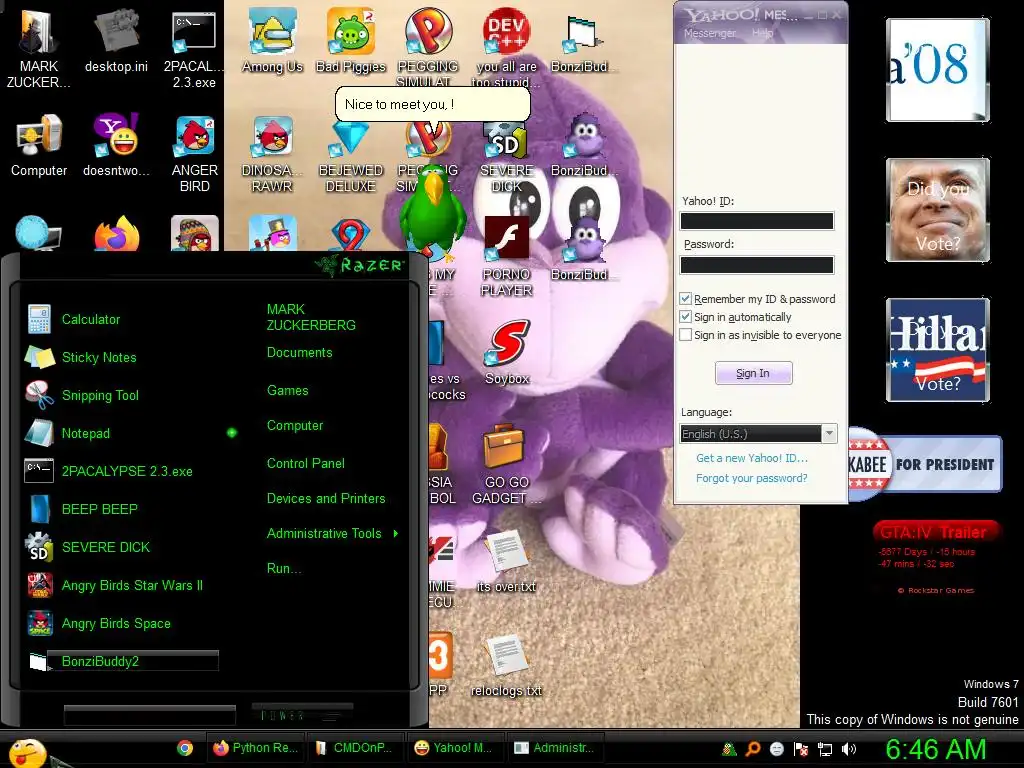Click the BonziBuddy2 Start menu entry
The image size is (1024, 768).
pos(121,661)
